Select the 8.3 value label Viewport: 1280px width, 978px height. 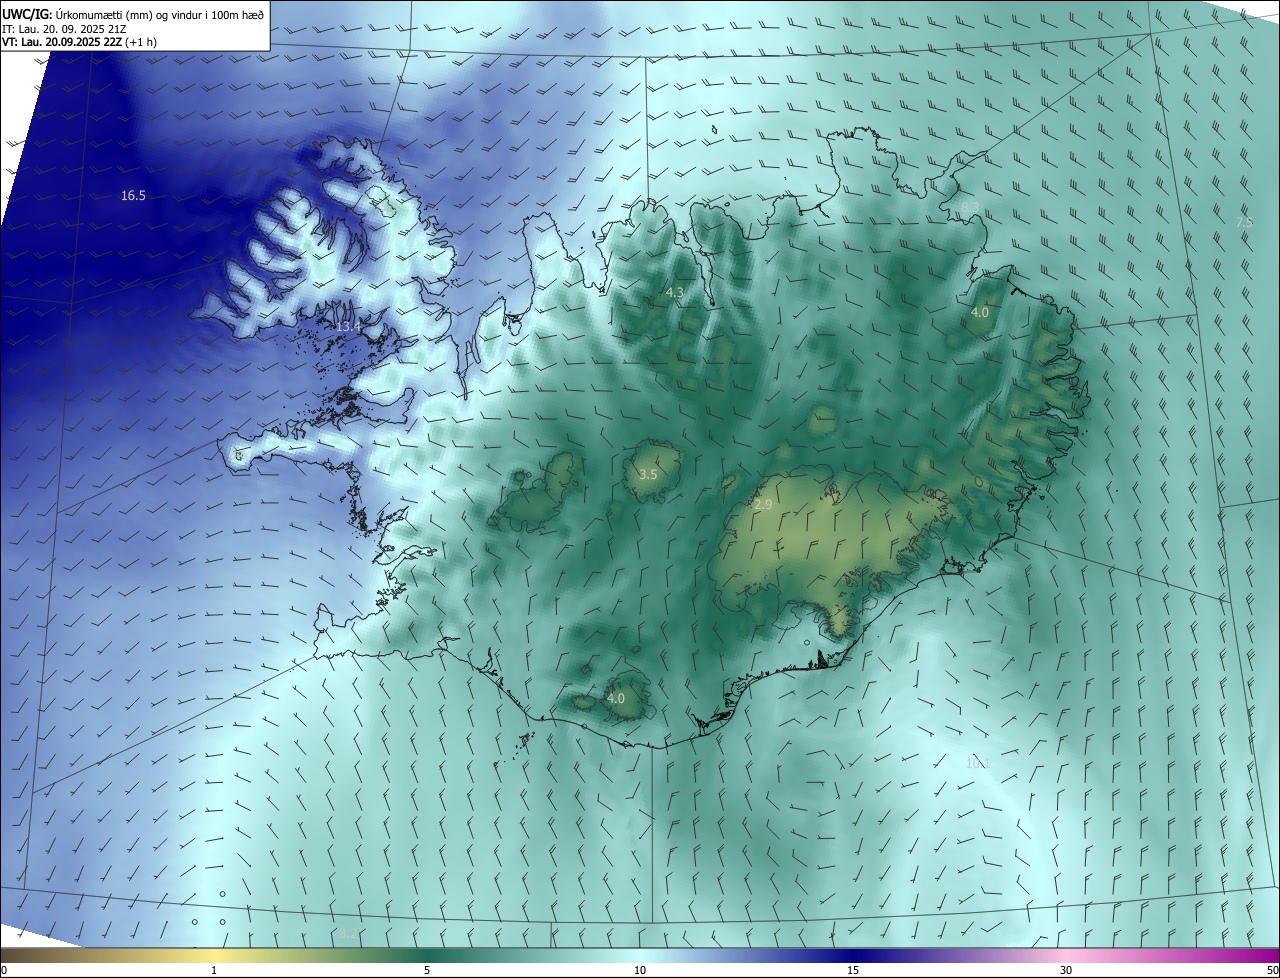(x=970, y=207)
